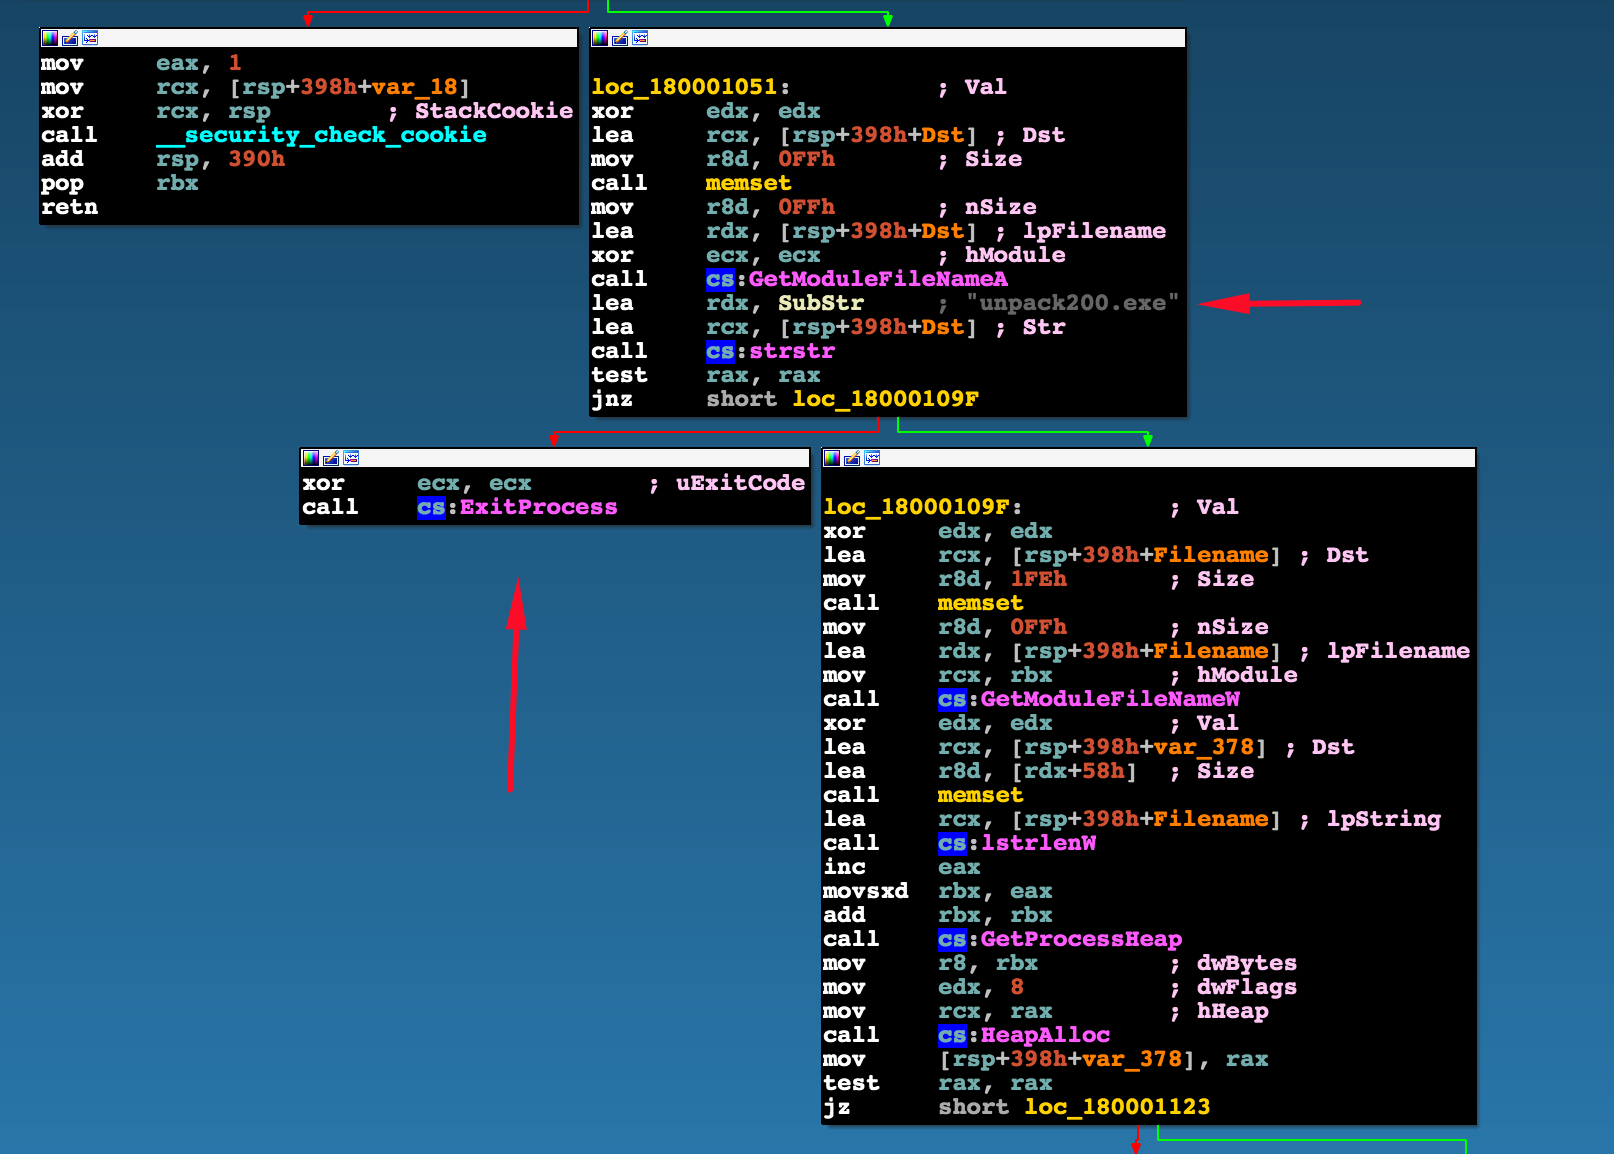Click pencil edit icon on loc_180001051 block
The height and width of the screenshot is (1154, 1614).
pyautogui.click(x=620, y=38)
